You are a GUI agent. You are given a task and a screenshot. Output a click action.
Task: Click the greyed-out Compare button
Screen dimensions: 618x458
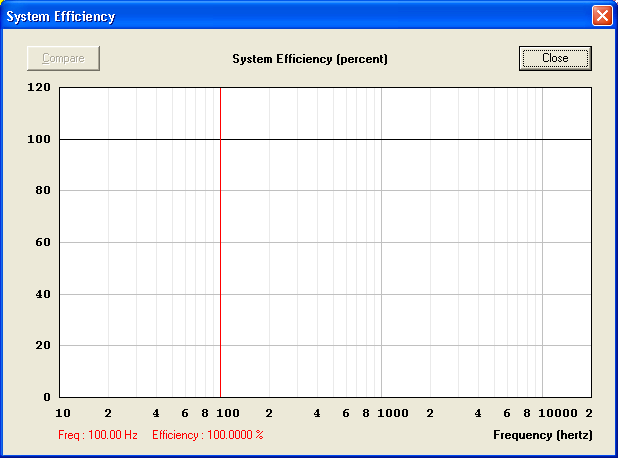click(x=63, y=58)
